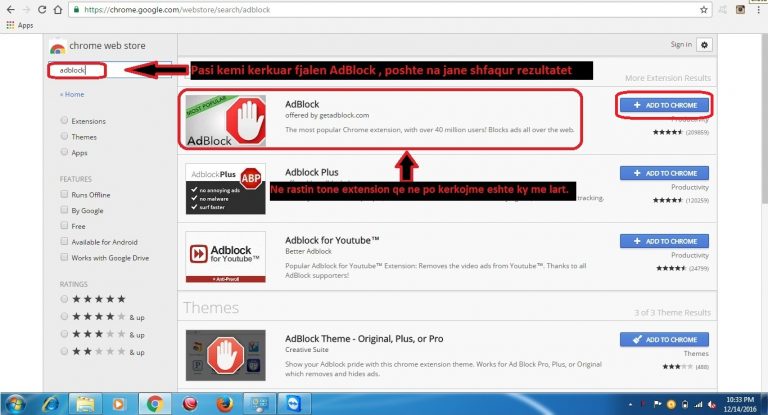768x415 pixels.
Task: Select the three stars & up rating
Action: click(64, 334)
